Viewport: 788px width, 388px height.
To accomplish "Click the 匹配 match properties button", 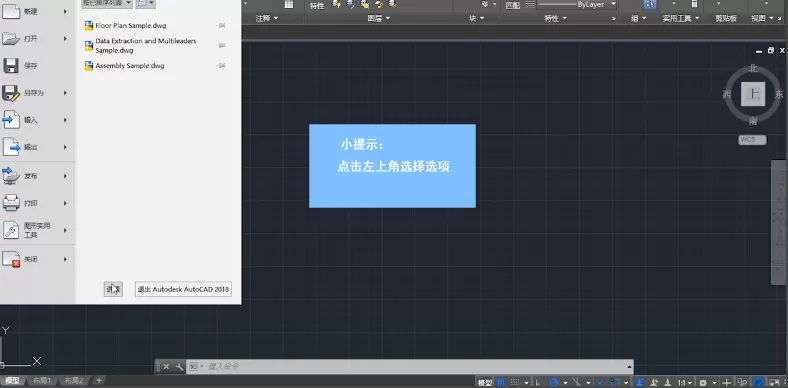I will [x=512, y=6].
